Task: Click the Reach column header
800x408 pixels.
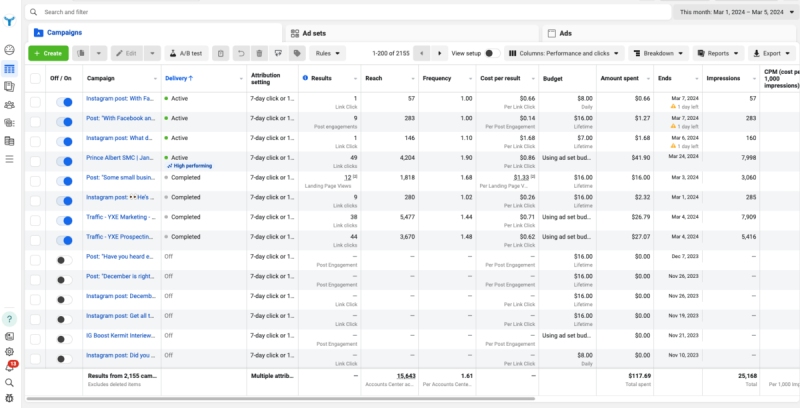Action: coord(374,78)
